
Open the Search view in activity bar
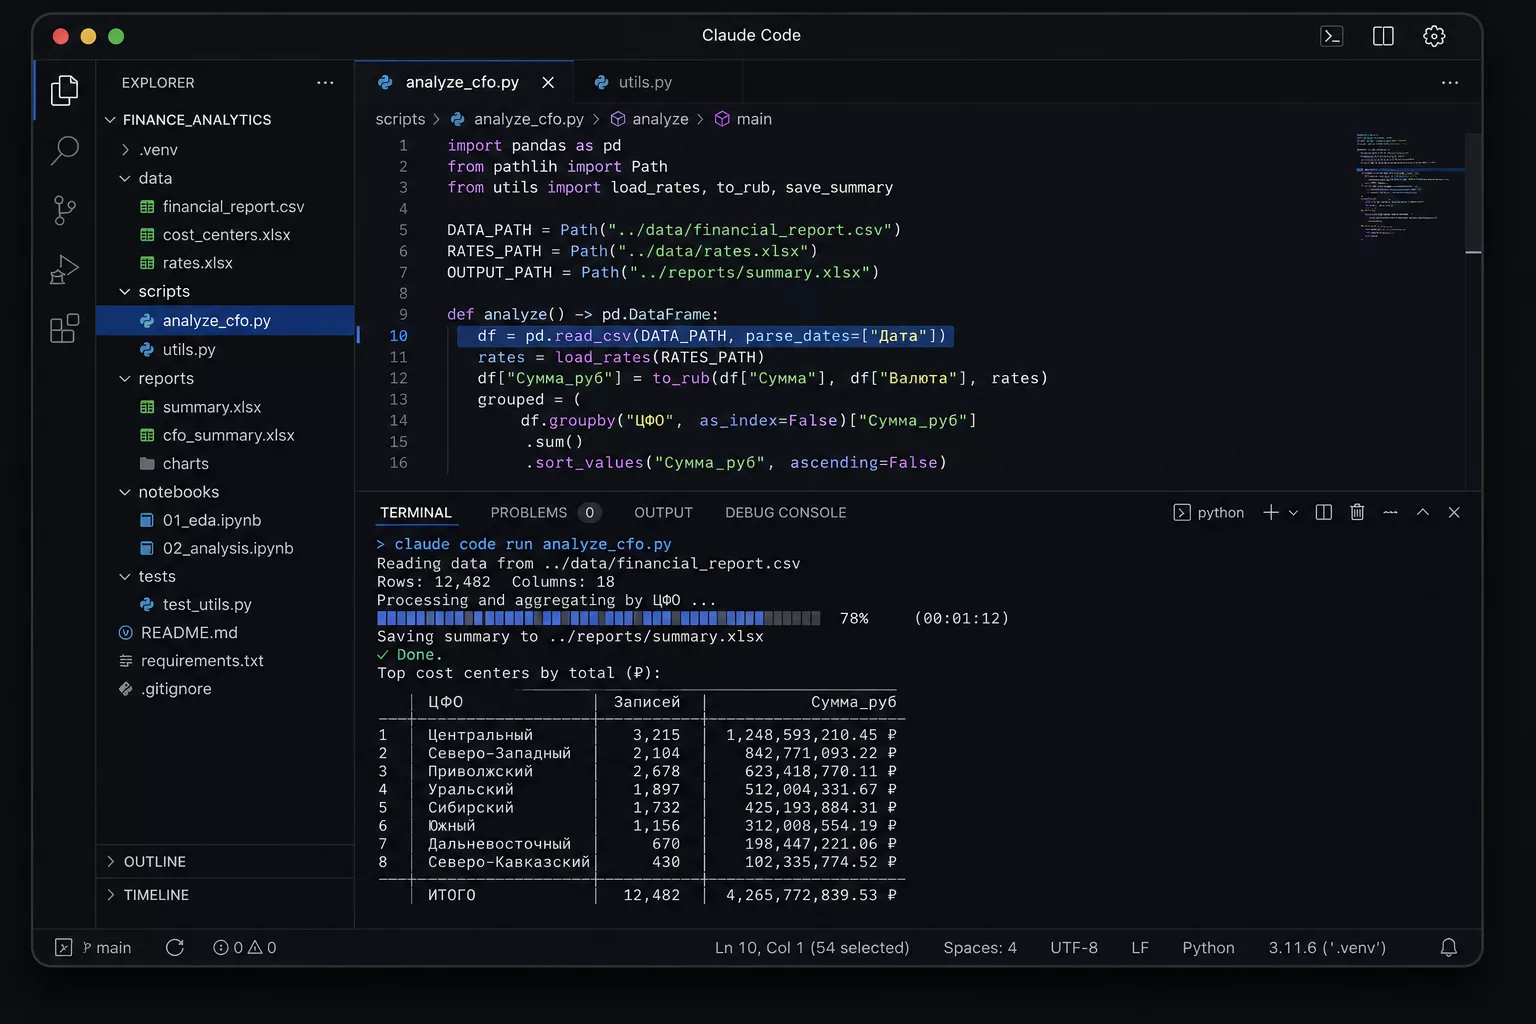64,151
